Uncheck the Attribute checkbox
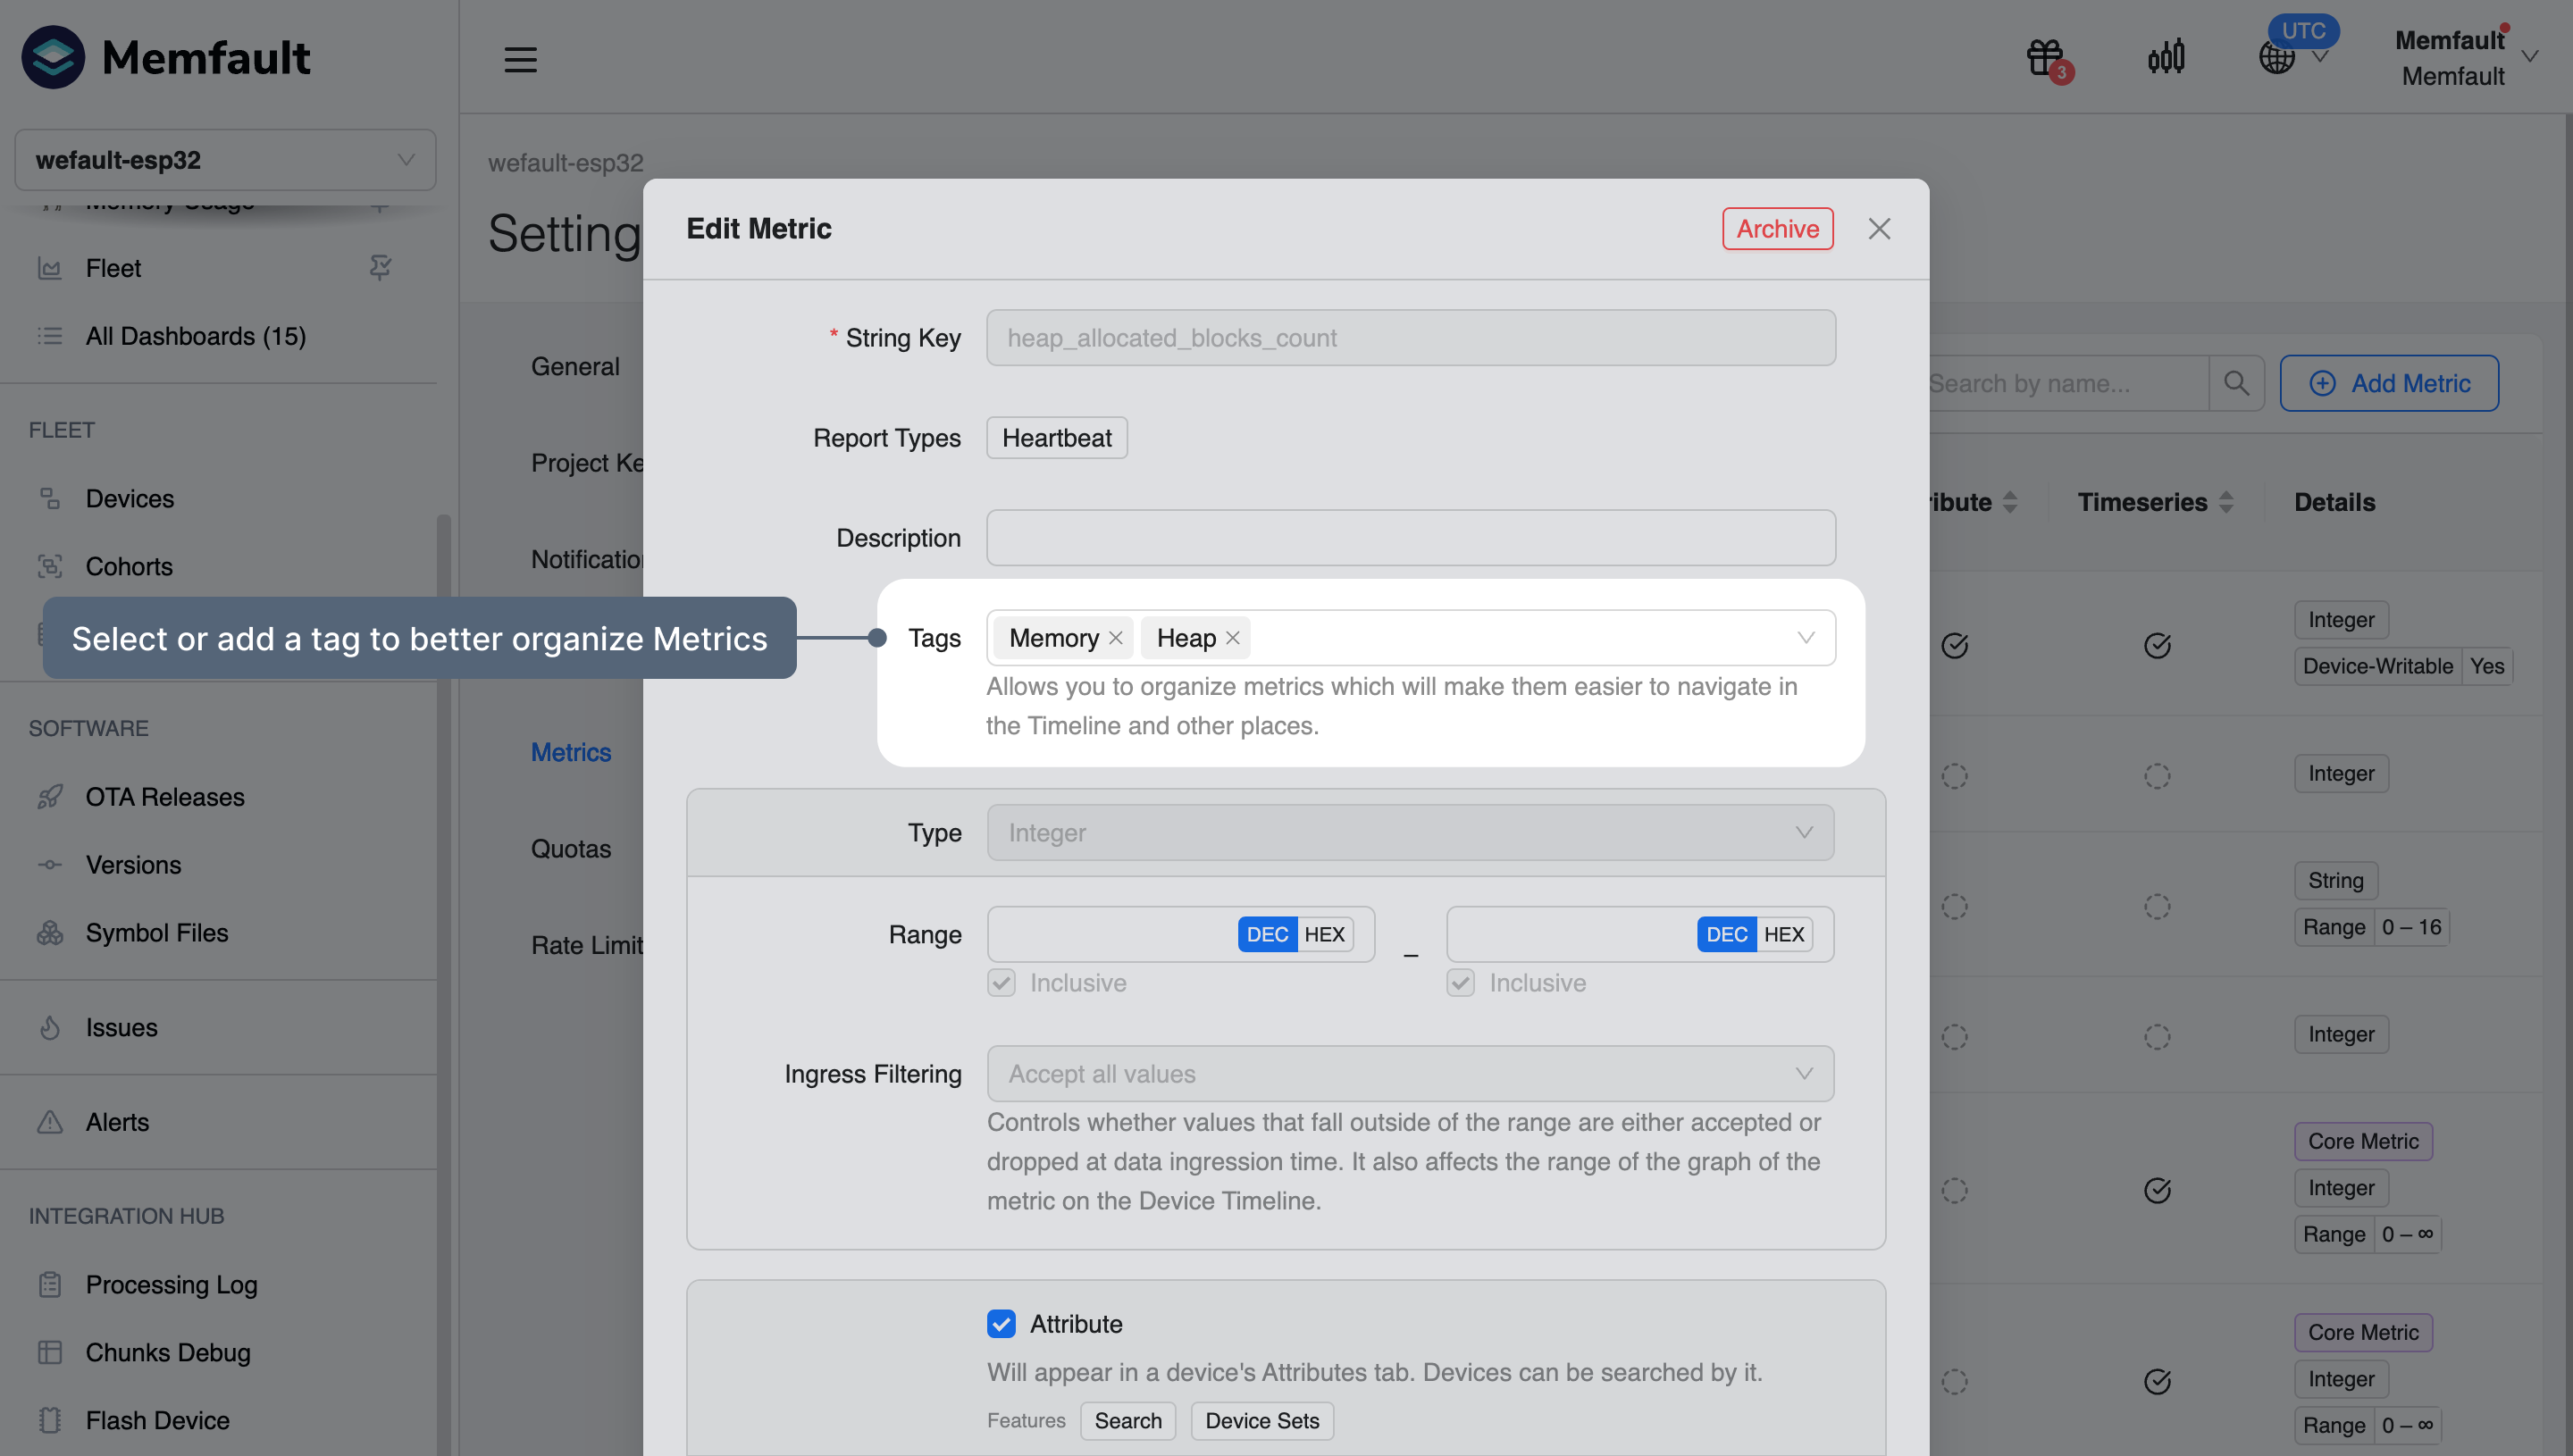Viewport: 2573px width, 1456px height. point(1001,1323)
